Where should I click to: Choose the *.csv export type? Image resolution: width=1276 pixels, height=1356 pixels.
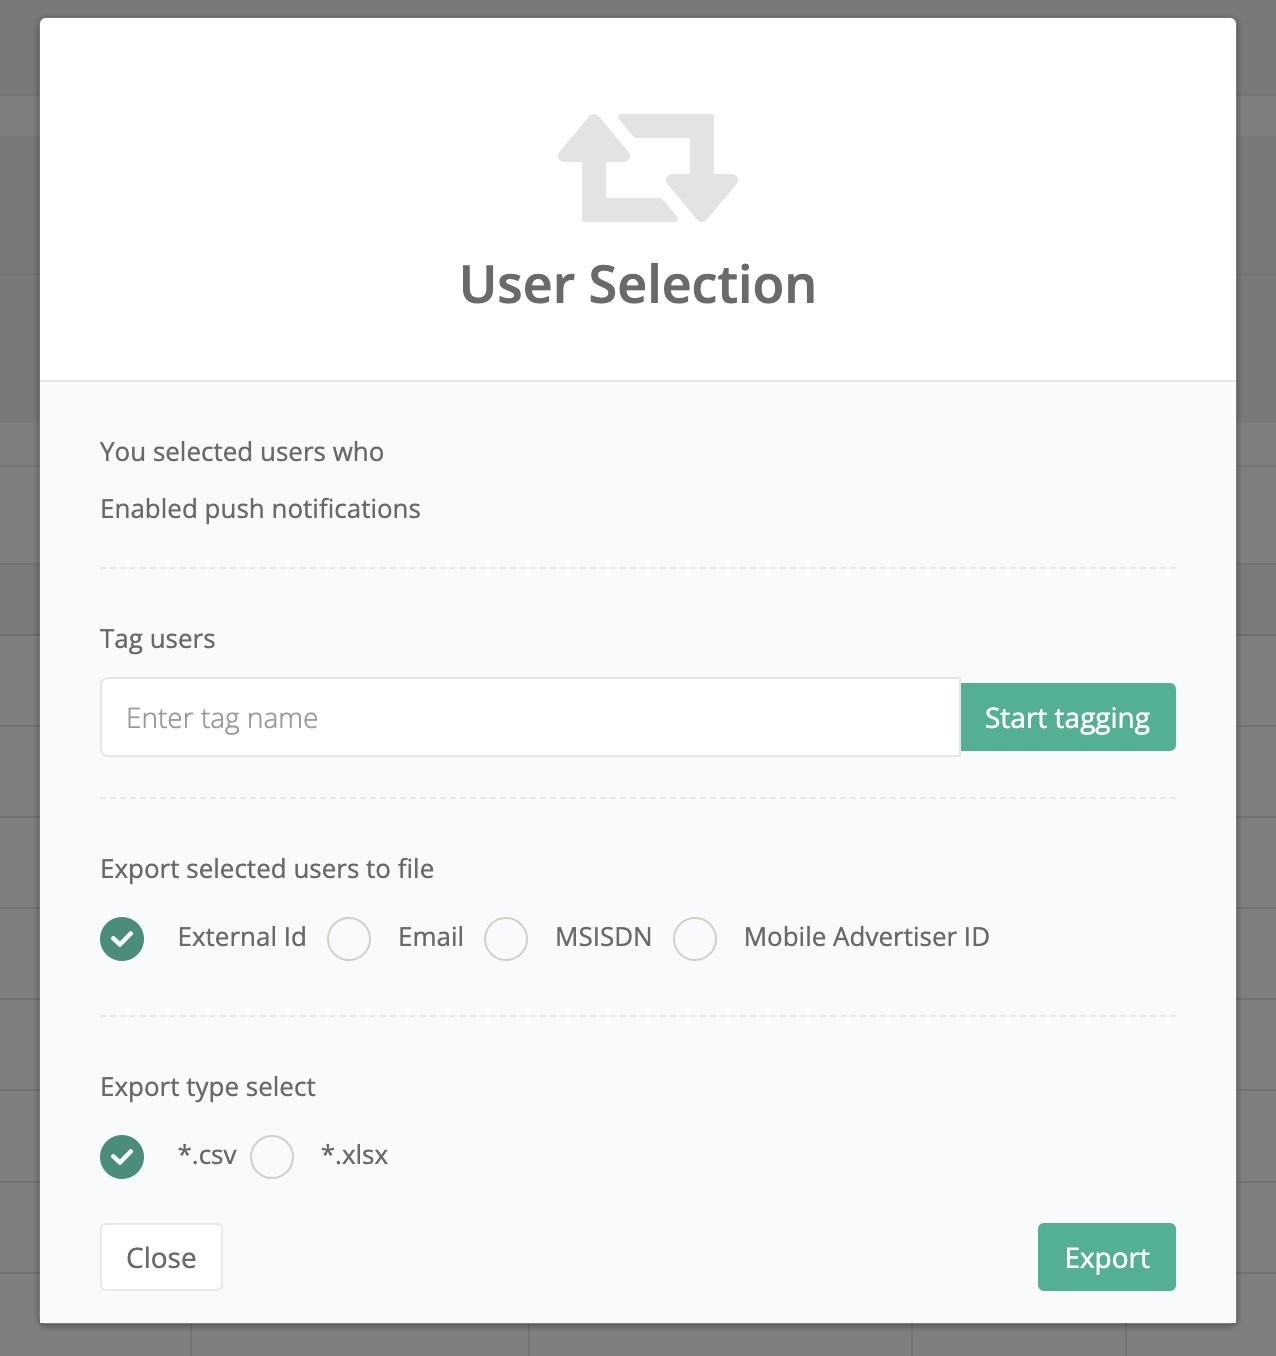click(x=122, y=1157)
